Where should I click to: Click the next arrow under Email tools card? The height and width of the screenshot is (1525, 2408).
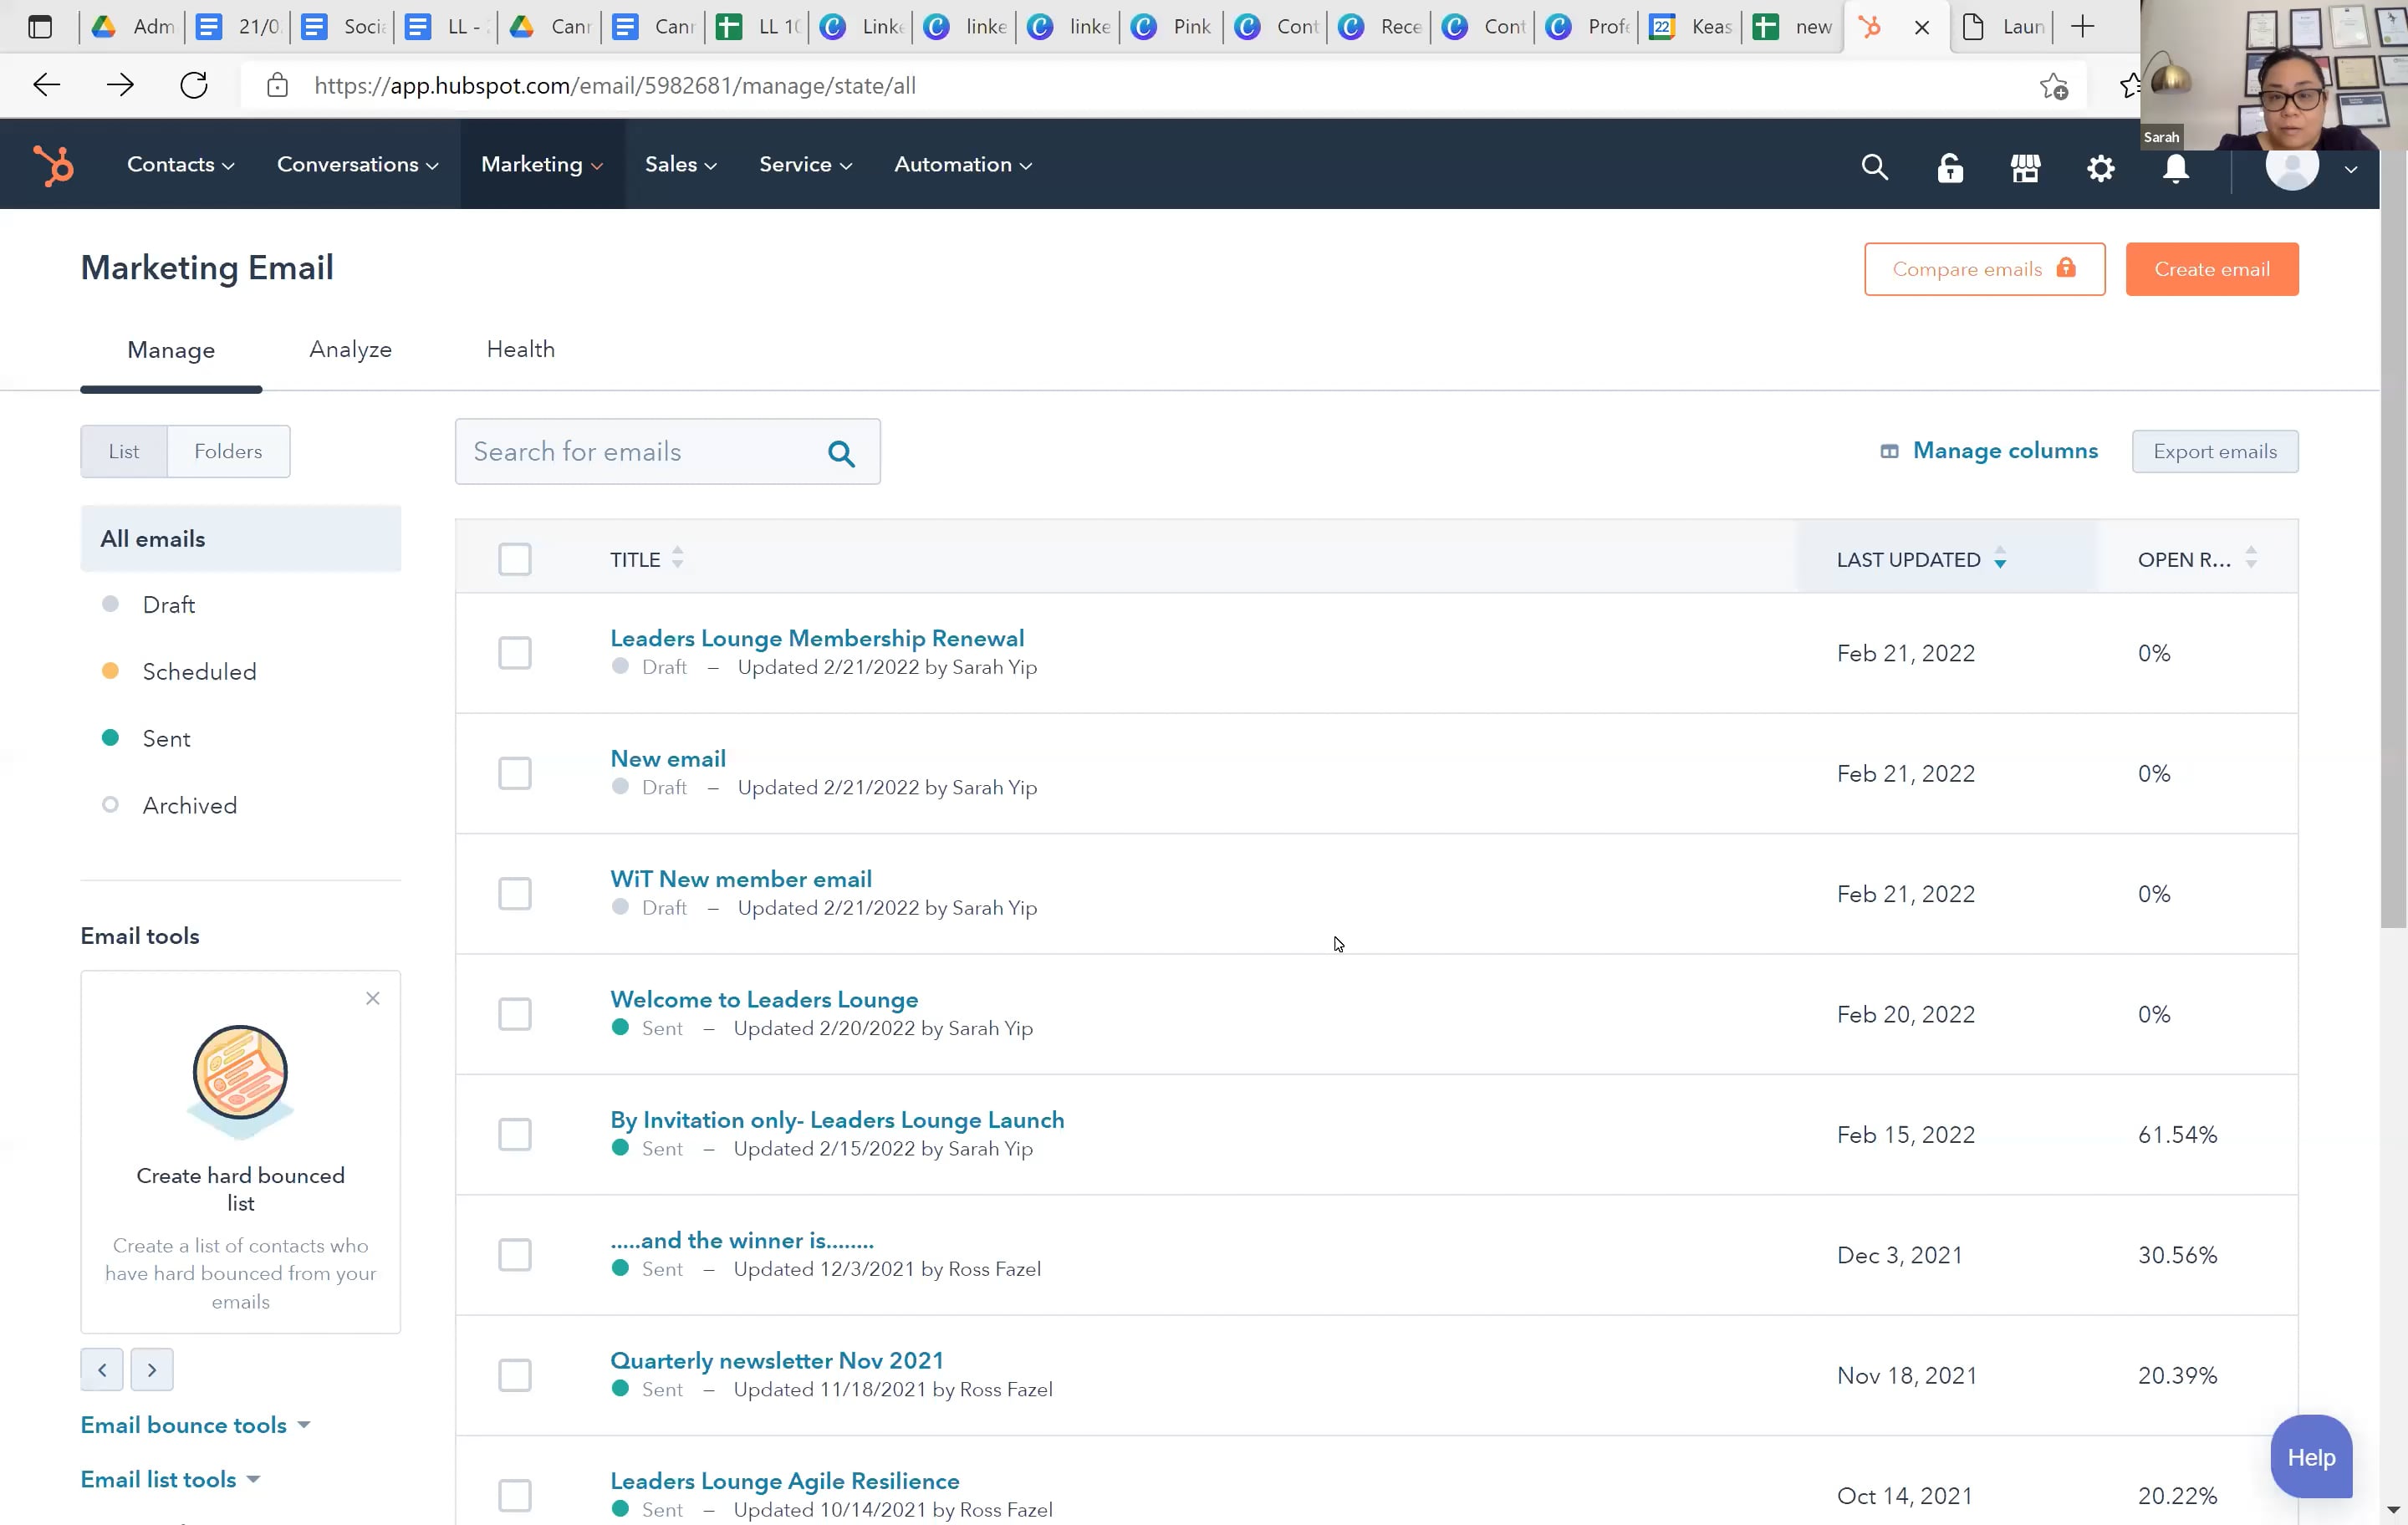point(152,1369)
